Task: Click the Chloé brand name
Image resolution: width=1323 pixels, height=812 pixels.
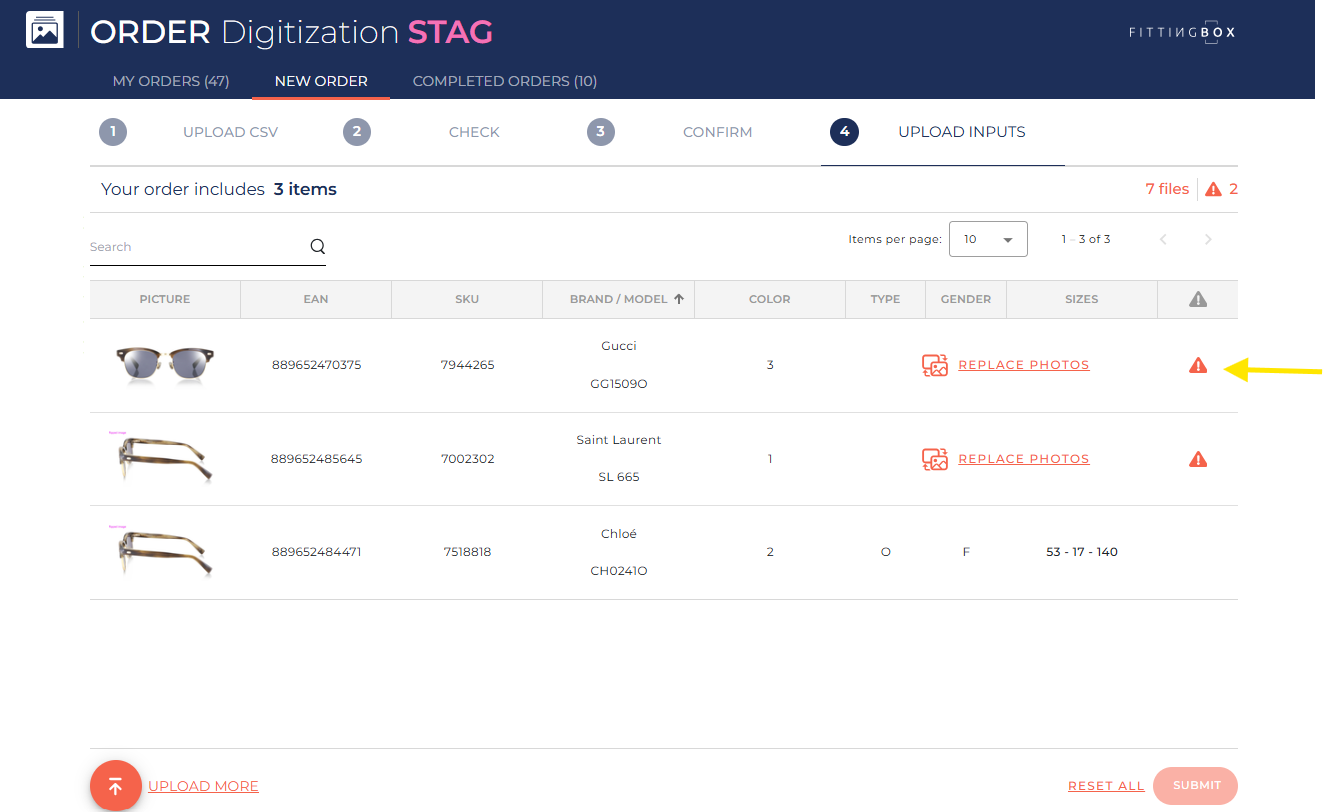Action: [619, 534]
